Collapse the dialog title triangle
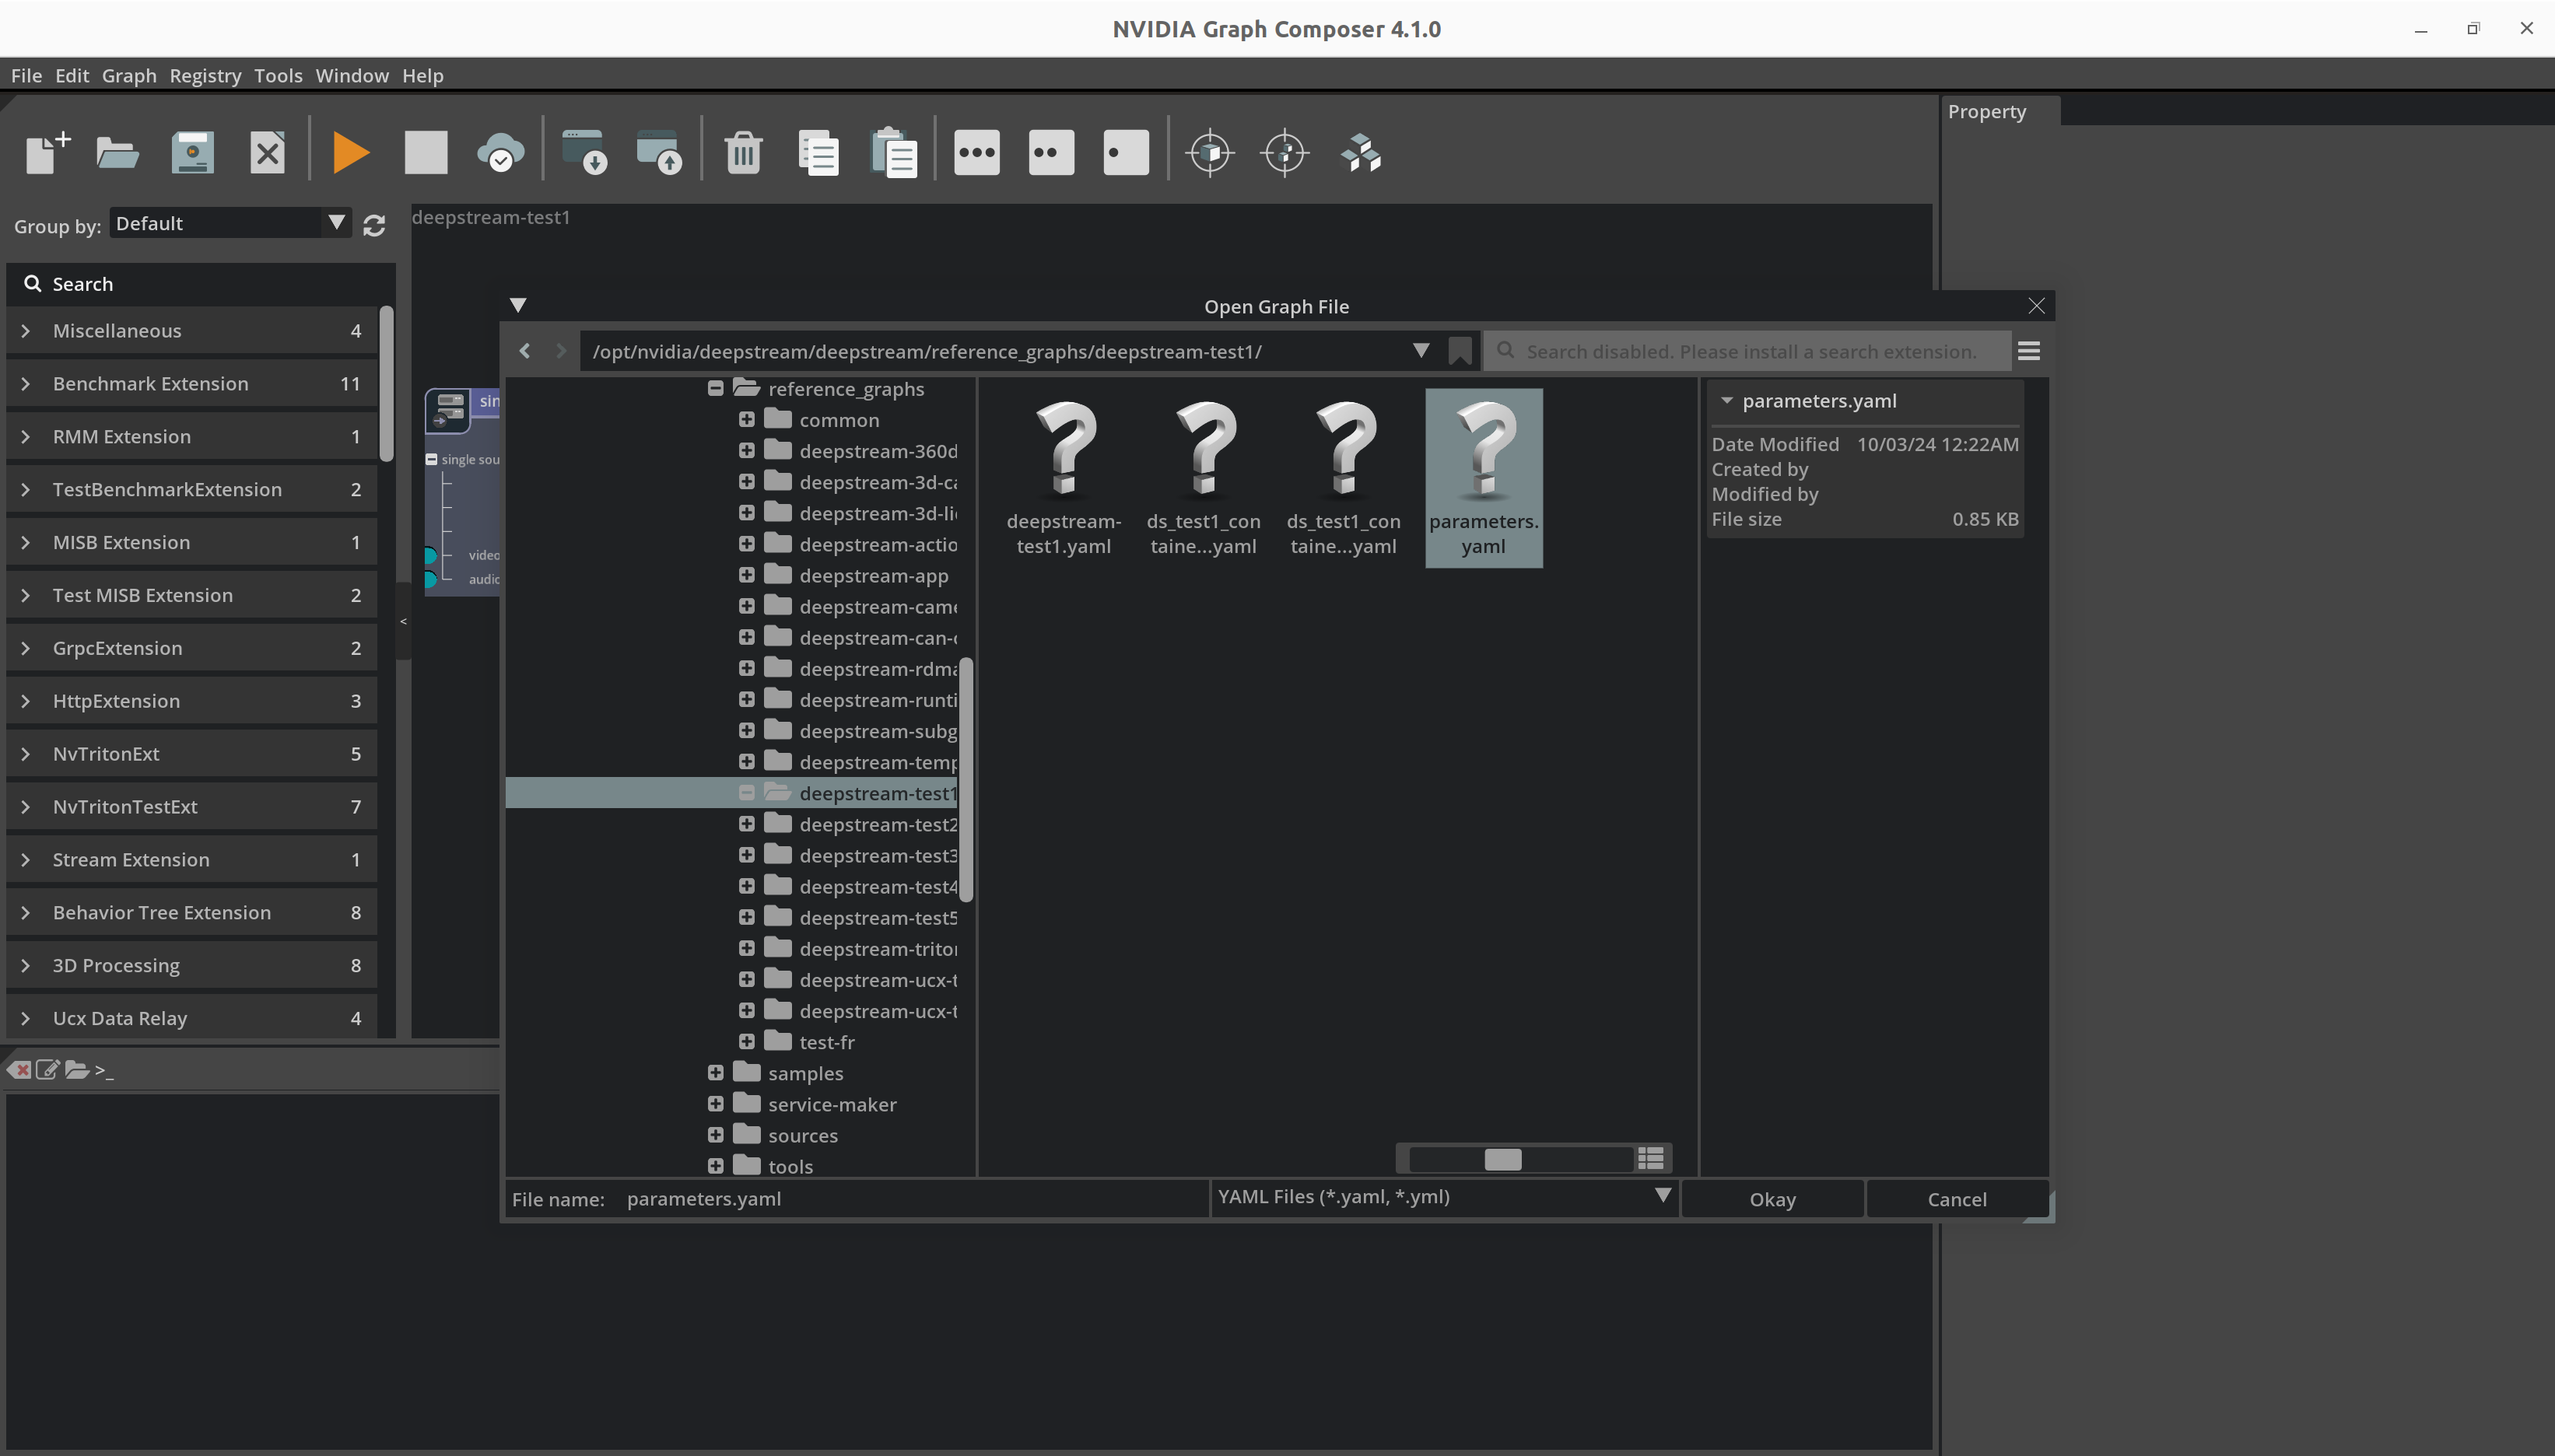The image size is (2555, 1456). [x=518, y=306]
